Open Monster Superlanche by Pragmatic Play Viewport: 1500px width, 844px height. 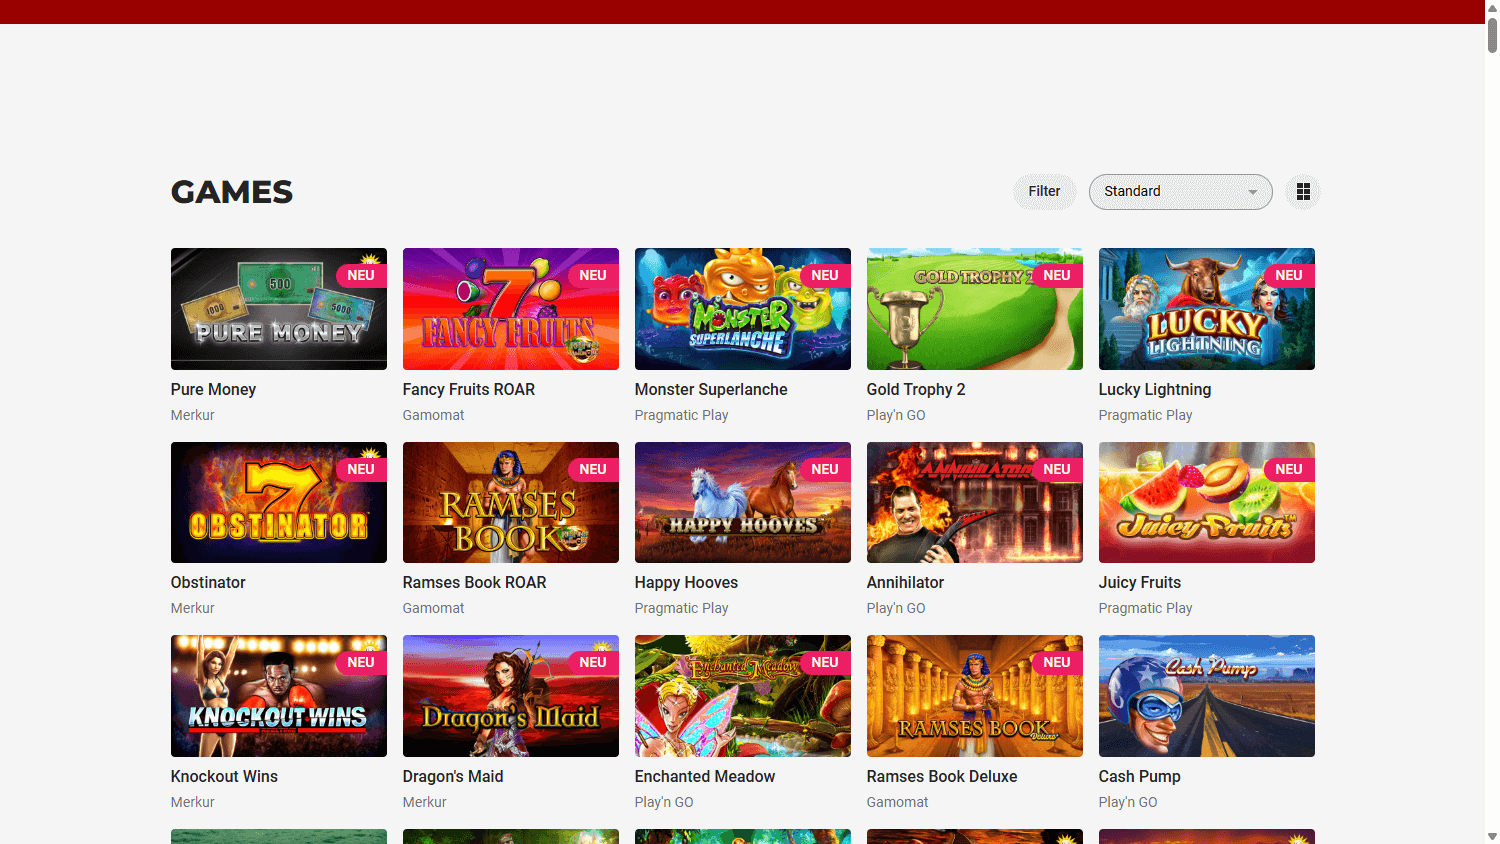(x=742, y=308)
